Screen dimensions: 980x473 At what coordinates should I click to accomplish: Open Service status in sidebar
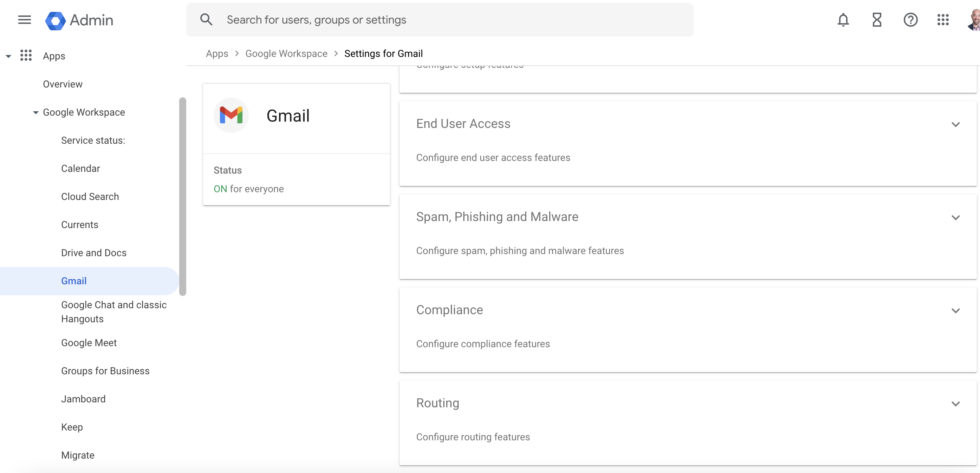click(93, 141)
